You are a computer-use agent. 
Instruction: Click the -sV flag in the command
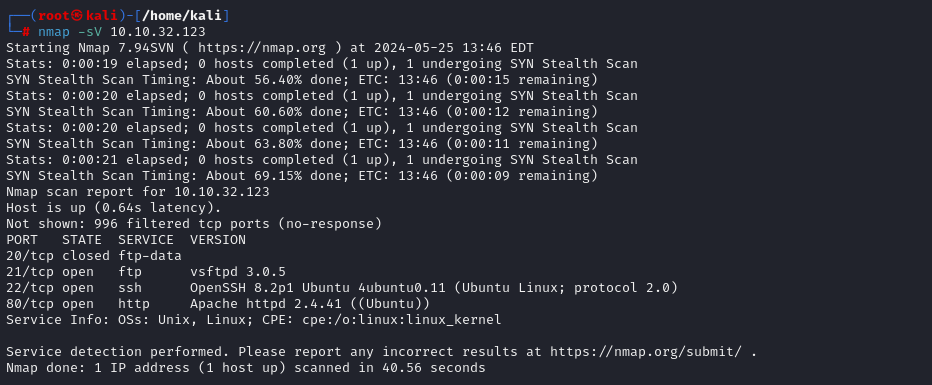point(90,31)
